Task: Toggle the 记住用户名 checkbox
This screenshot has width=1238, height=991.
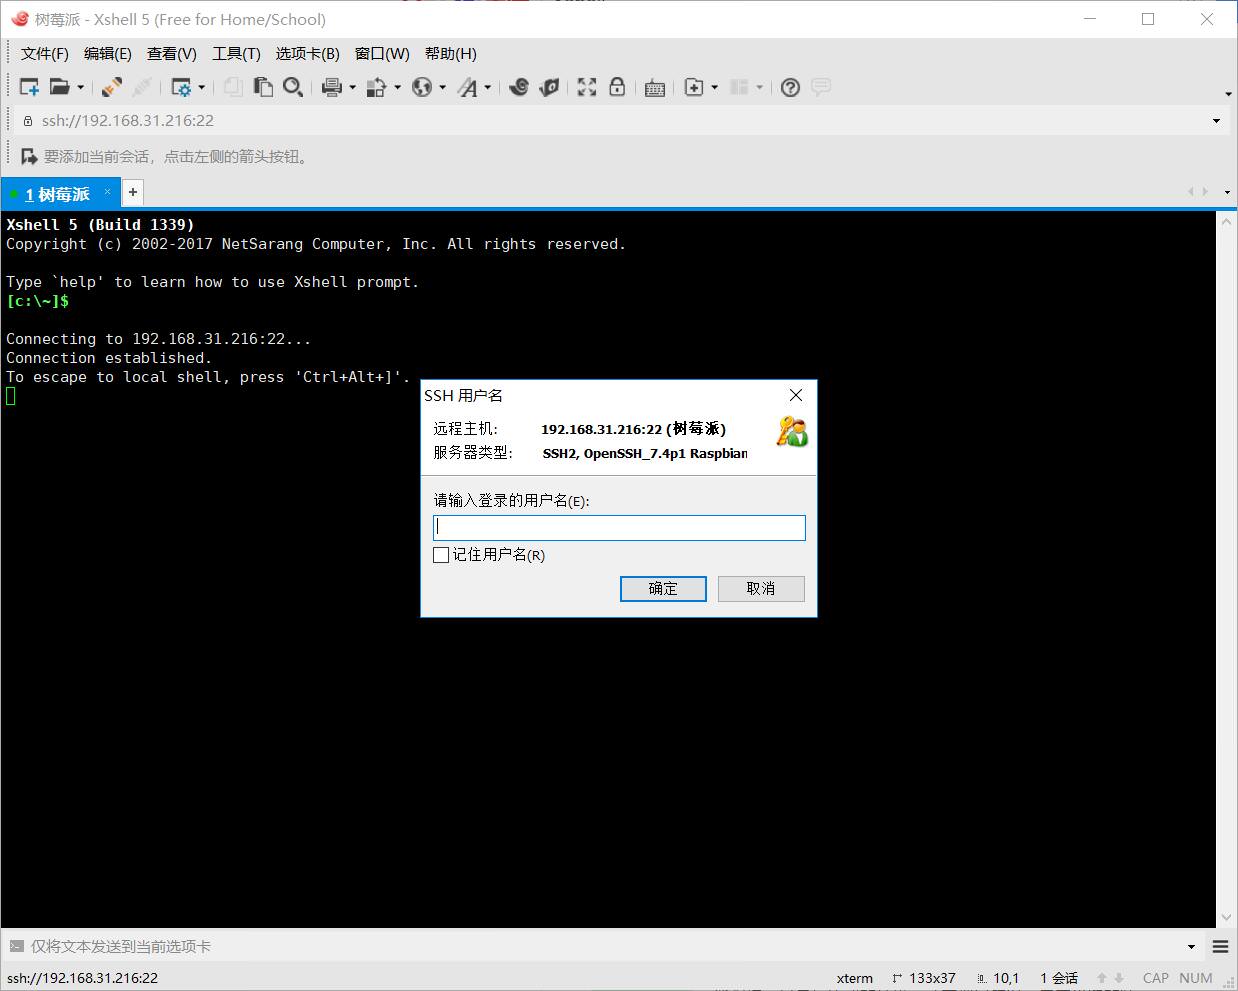Action: (x=441, y=555)
